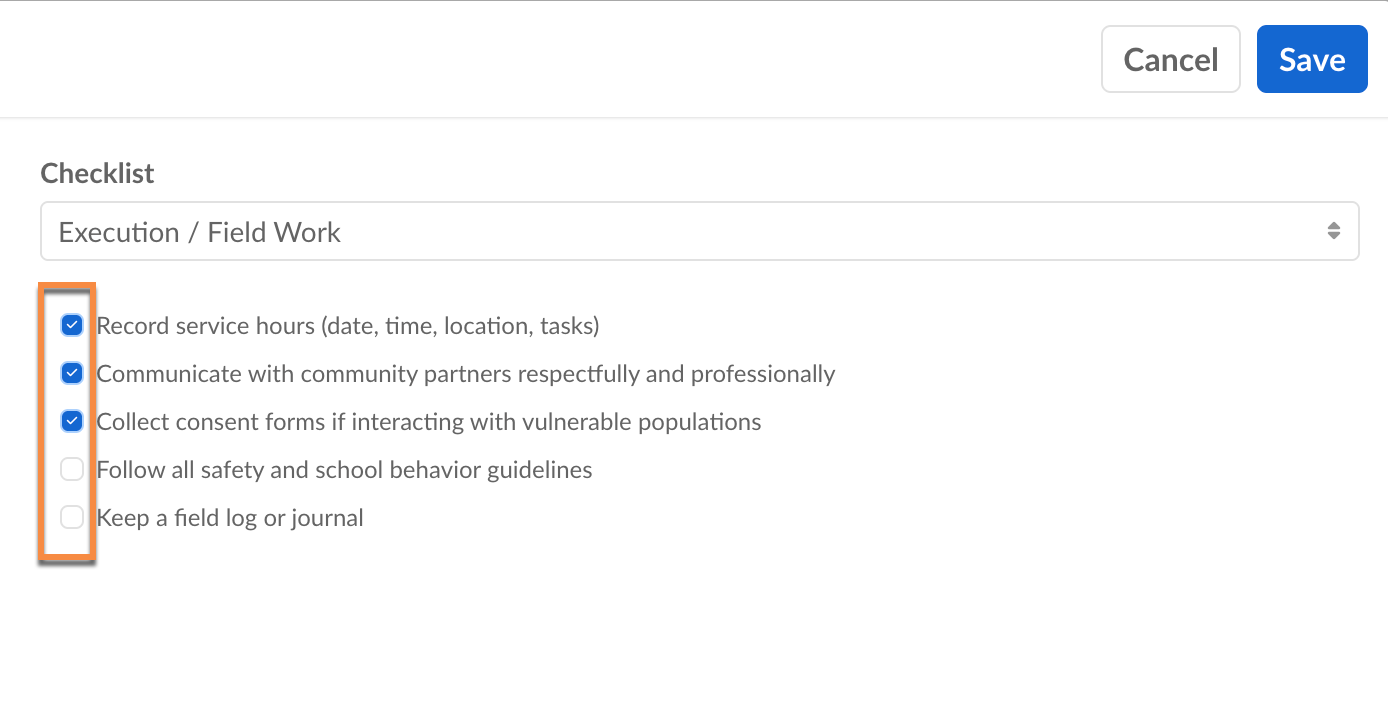Viewport: 1388px width, 710px height.
Task: Click "Follow all safety and school behavior" text
Action: [x=344, y=470]
